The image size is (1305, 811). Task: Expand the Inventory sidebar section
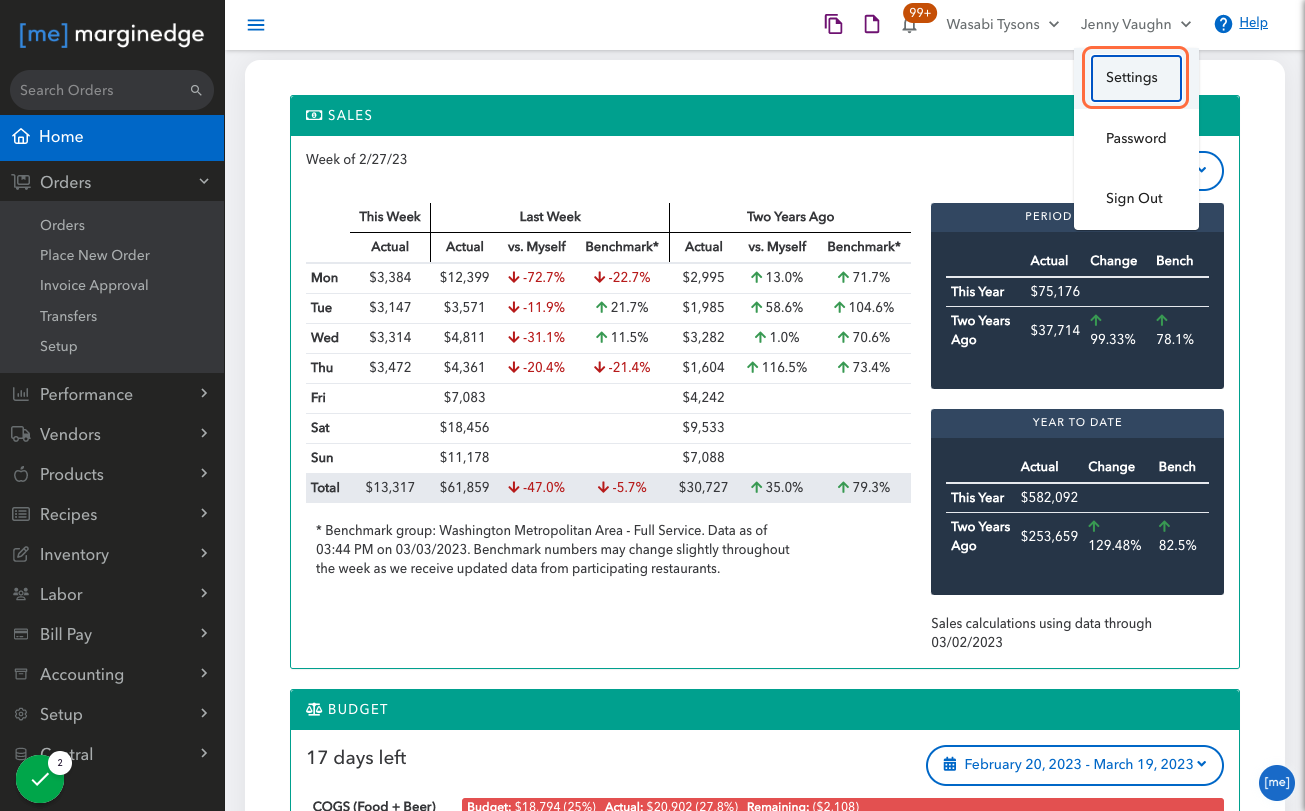tap(204, 553)
